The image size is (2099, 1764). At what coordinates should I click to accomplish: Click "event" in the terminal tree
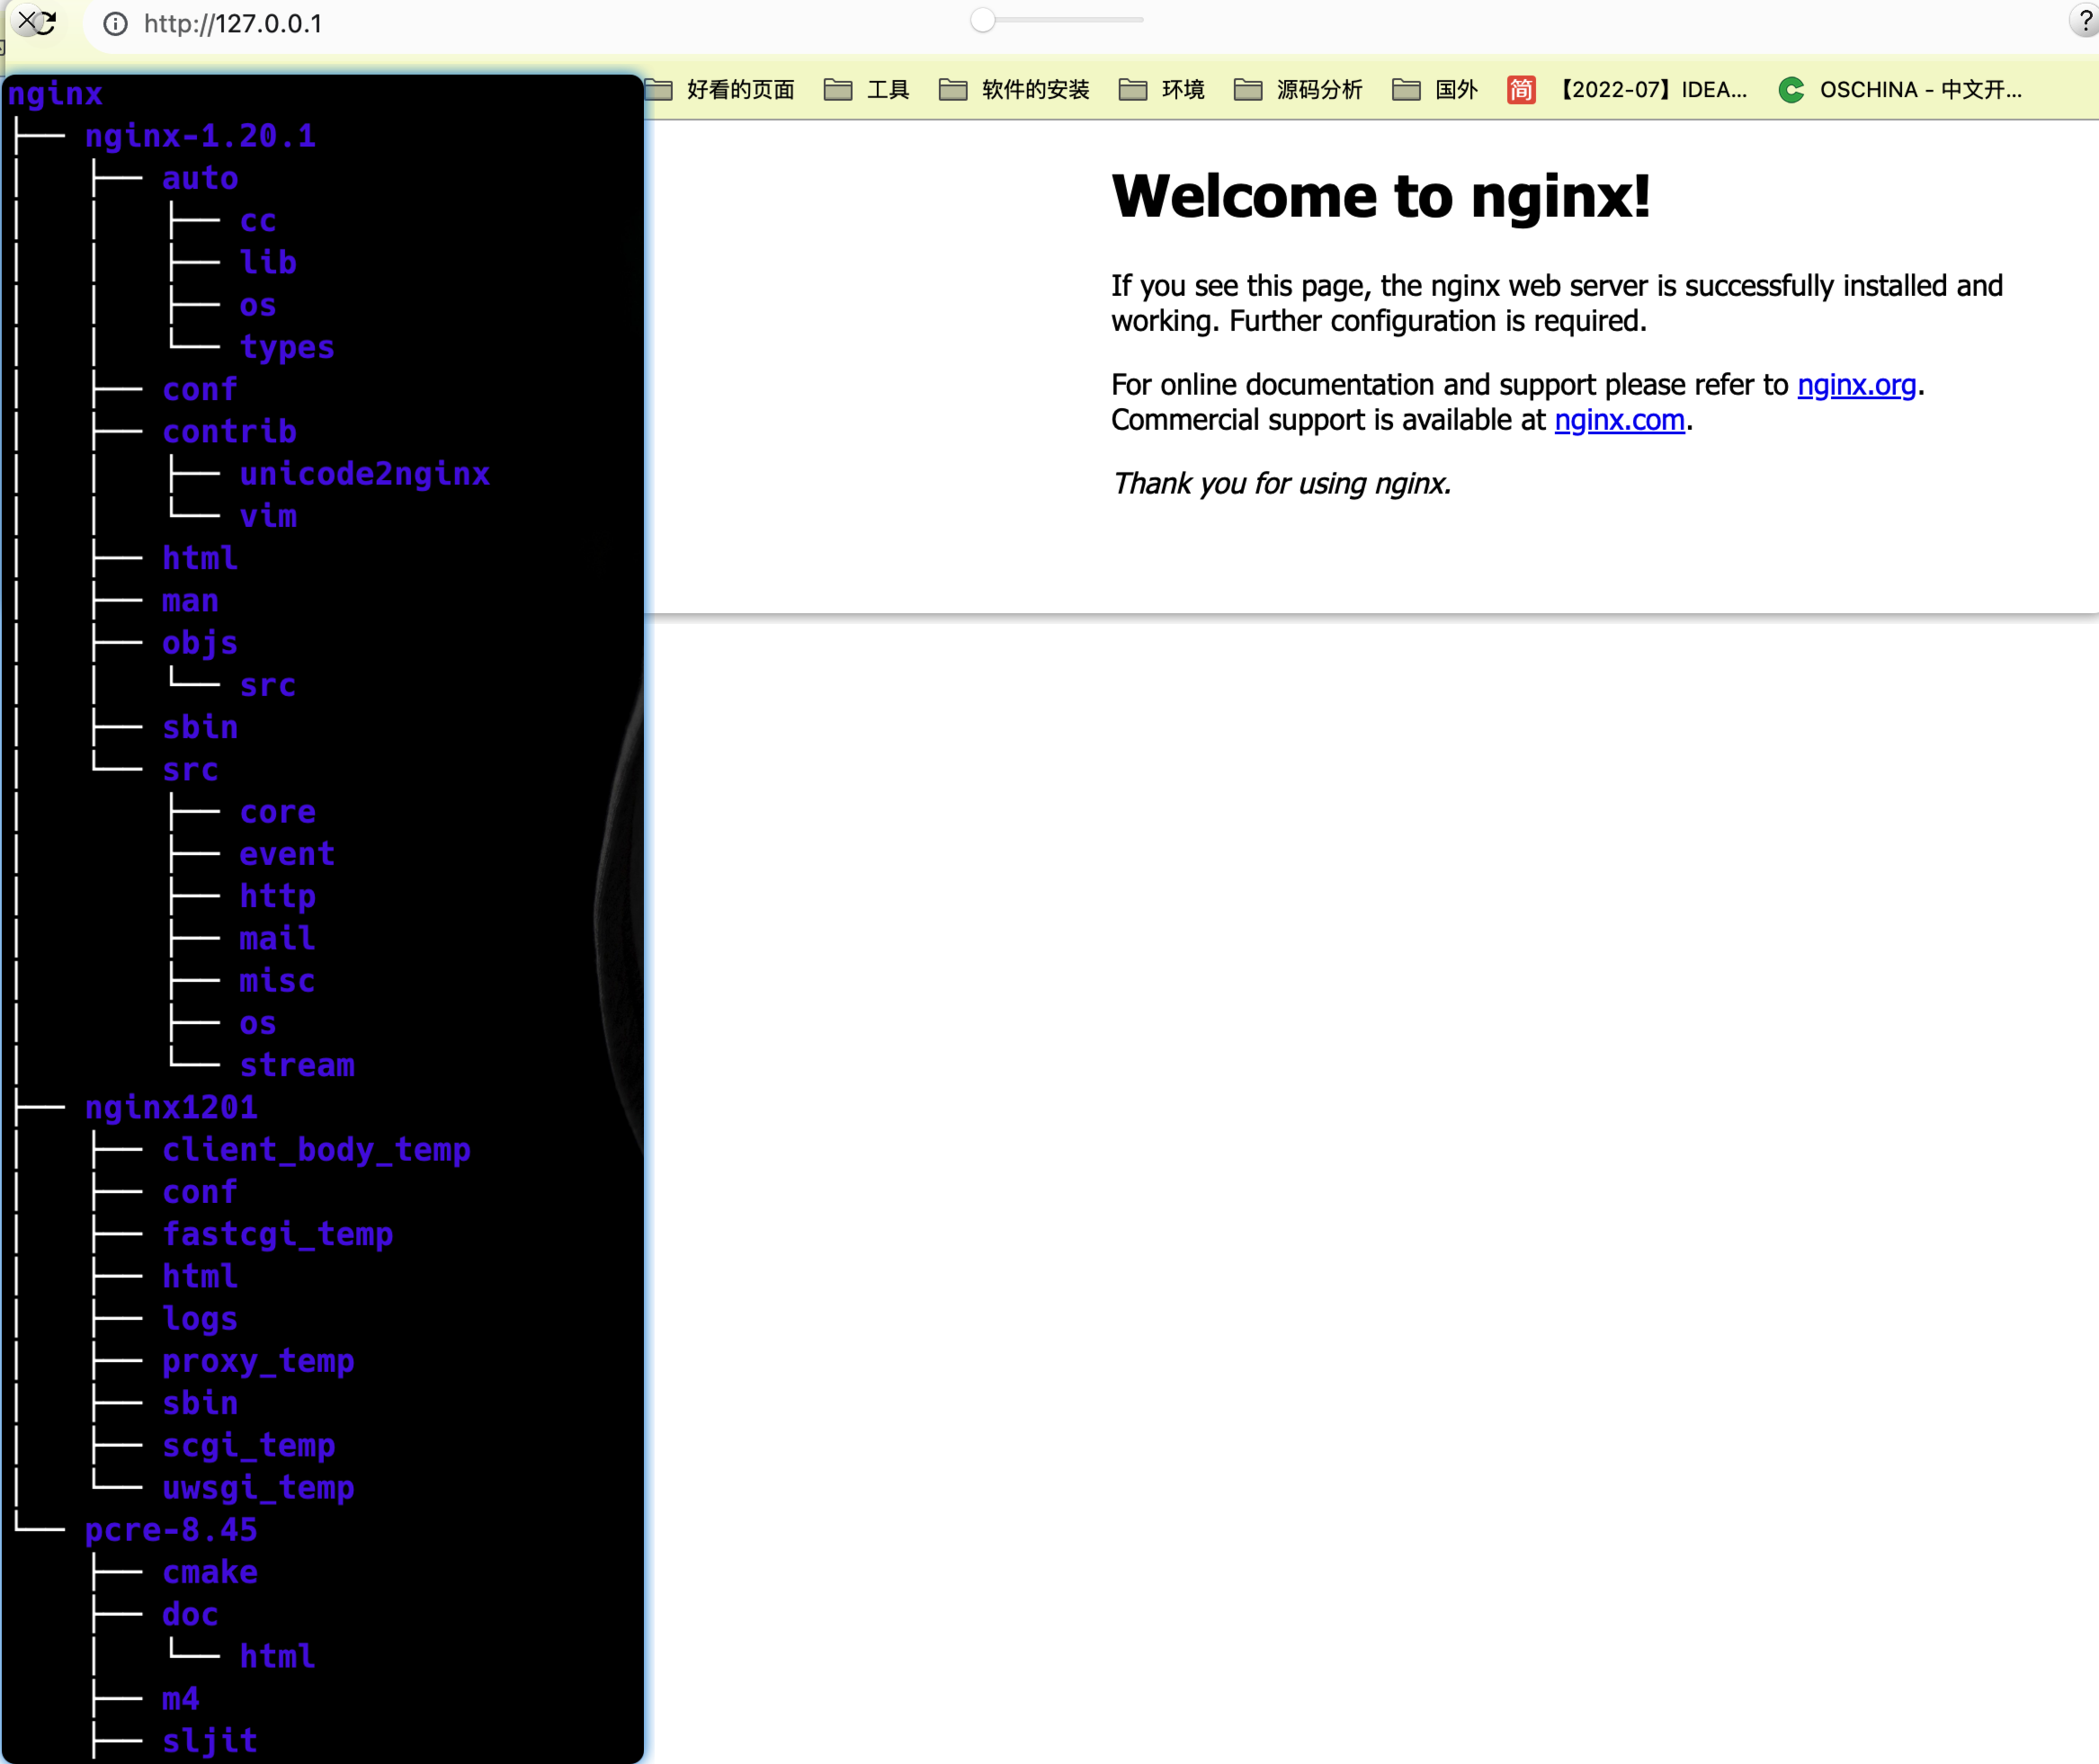pyautogui.click(x=287, y=854)
